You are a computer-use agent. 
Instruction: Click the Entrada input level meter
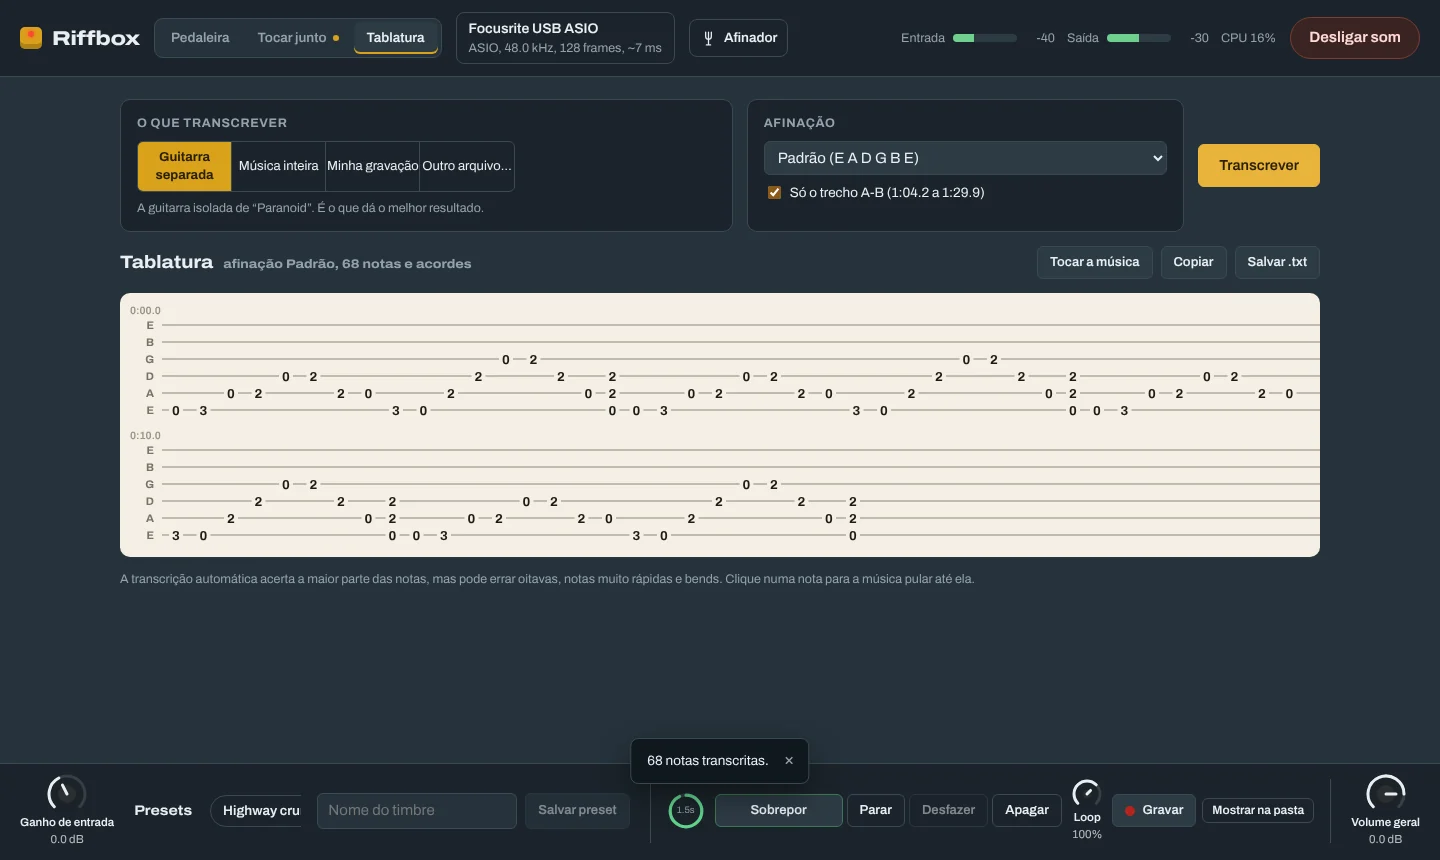pyautogui.click(x=985, y=38)
